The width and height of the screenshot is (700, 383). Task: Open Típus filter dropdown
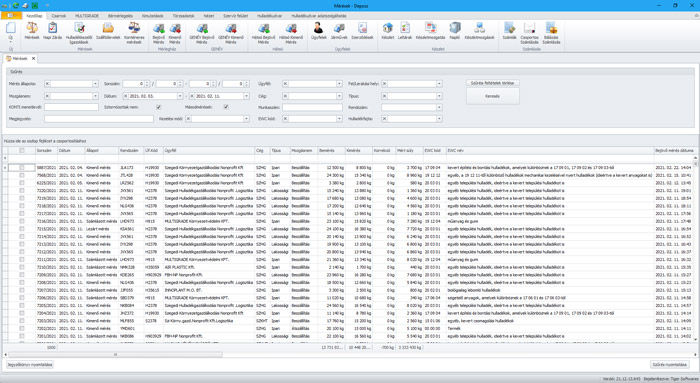click(x=439, y=96)
